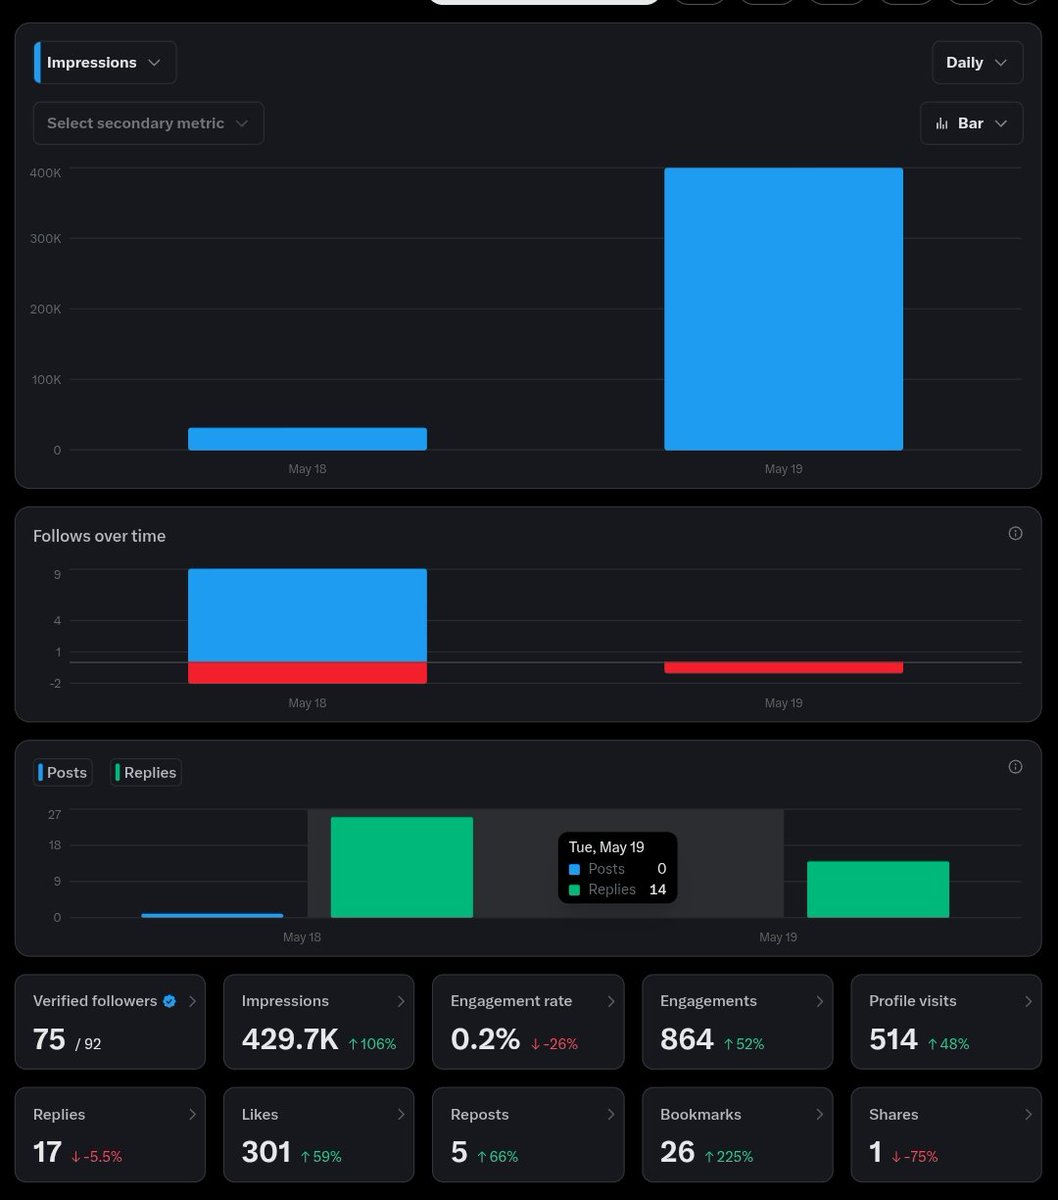The image size is (1058, 1200).
Task: Open the Impressions 429.7K card
Action: tap(319, 1022)
